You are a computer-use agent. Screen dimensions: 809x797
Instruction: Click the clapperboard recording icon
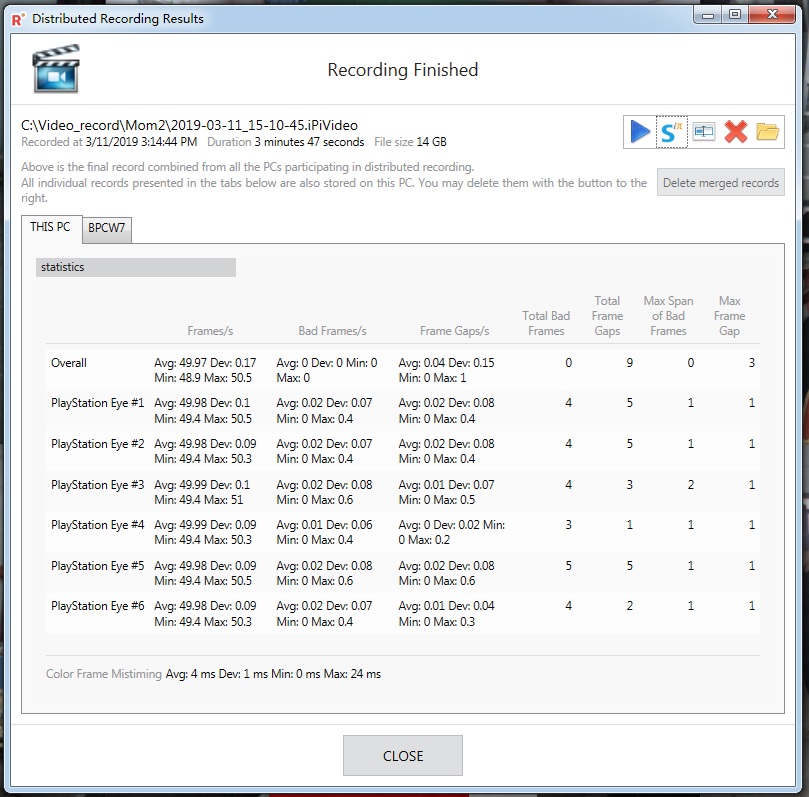tap(56, 69)
